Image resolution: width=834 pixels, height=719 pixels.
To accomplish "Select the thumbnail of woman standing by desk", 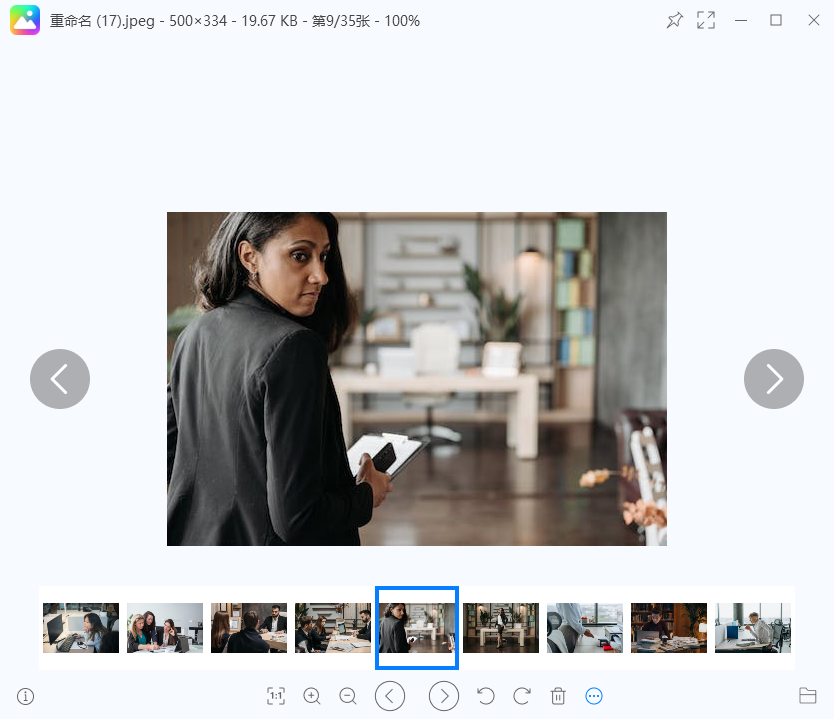I will [501, 628].
